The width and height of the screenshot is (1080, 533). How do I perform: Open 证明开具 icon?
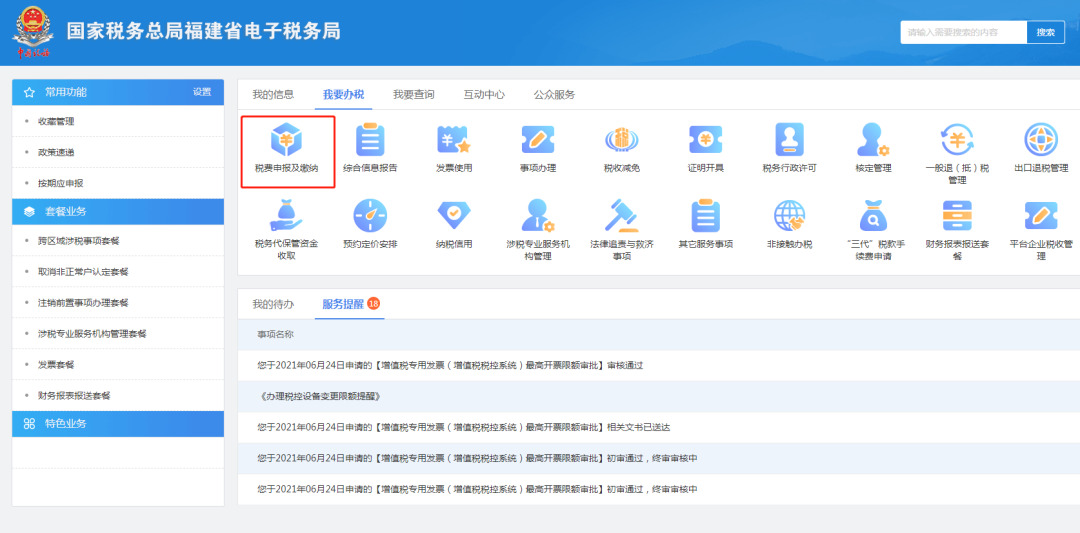pyautogui.click(x=706, y=140)
